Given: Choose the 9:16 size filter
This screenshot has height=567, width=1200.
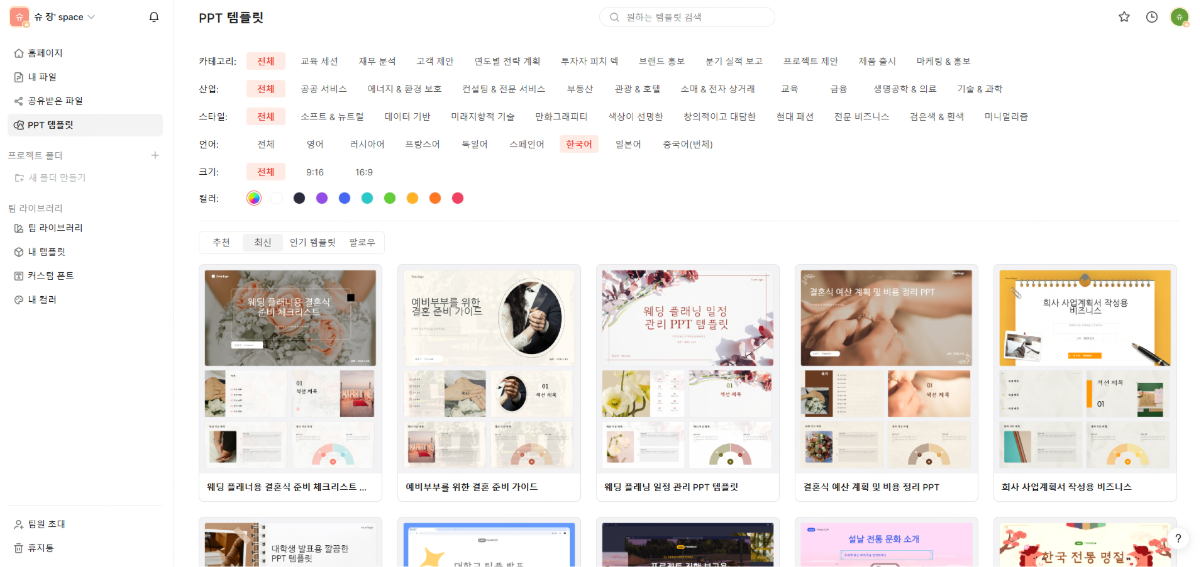Looking at the screenshot, I should click(315, 172).
